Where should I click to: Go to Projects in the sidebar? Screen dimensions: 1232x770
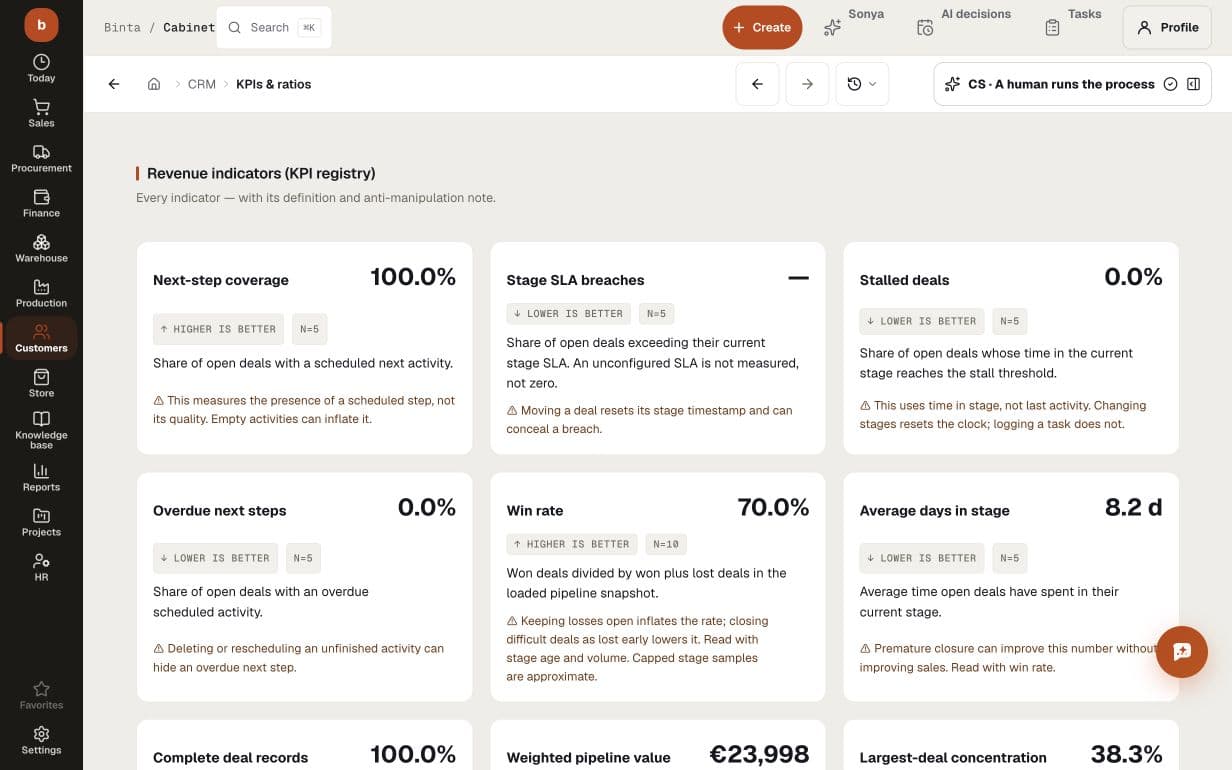41,522
